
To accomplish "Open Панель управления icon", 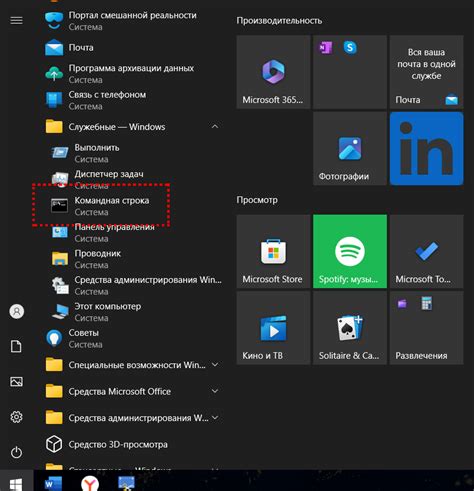I will 60,232.
